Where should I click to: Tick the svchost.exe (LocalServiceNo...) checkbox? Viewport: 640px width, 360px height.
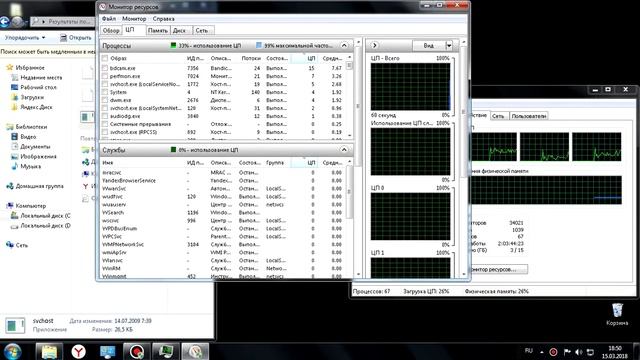pos(105,84)
